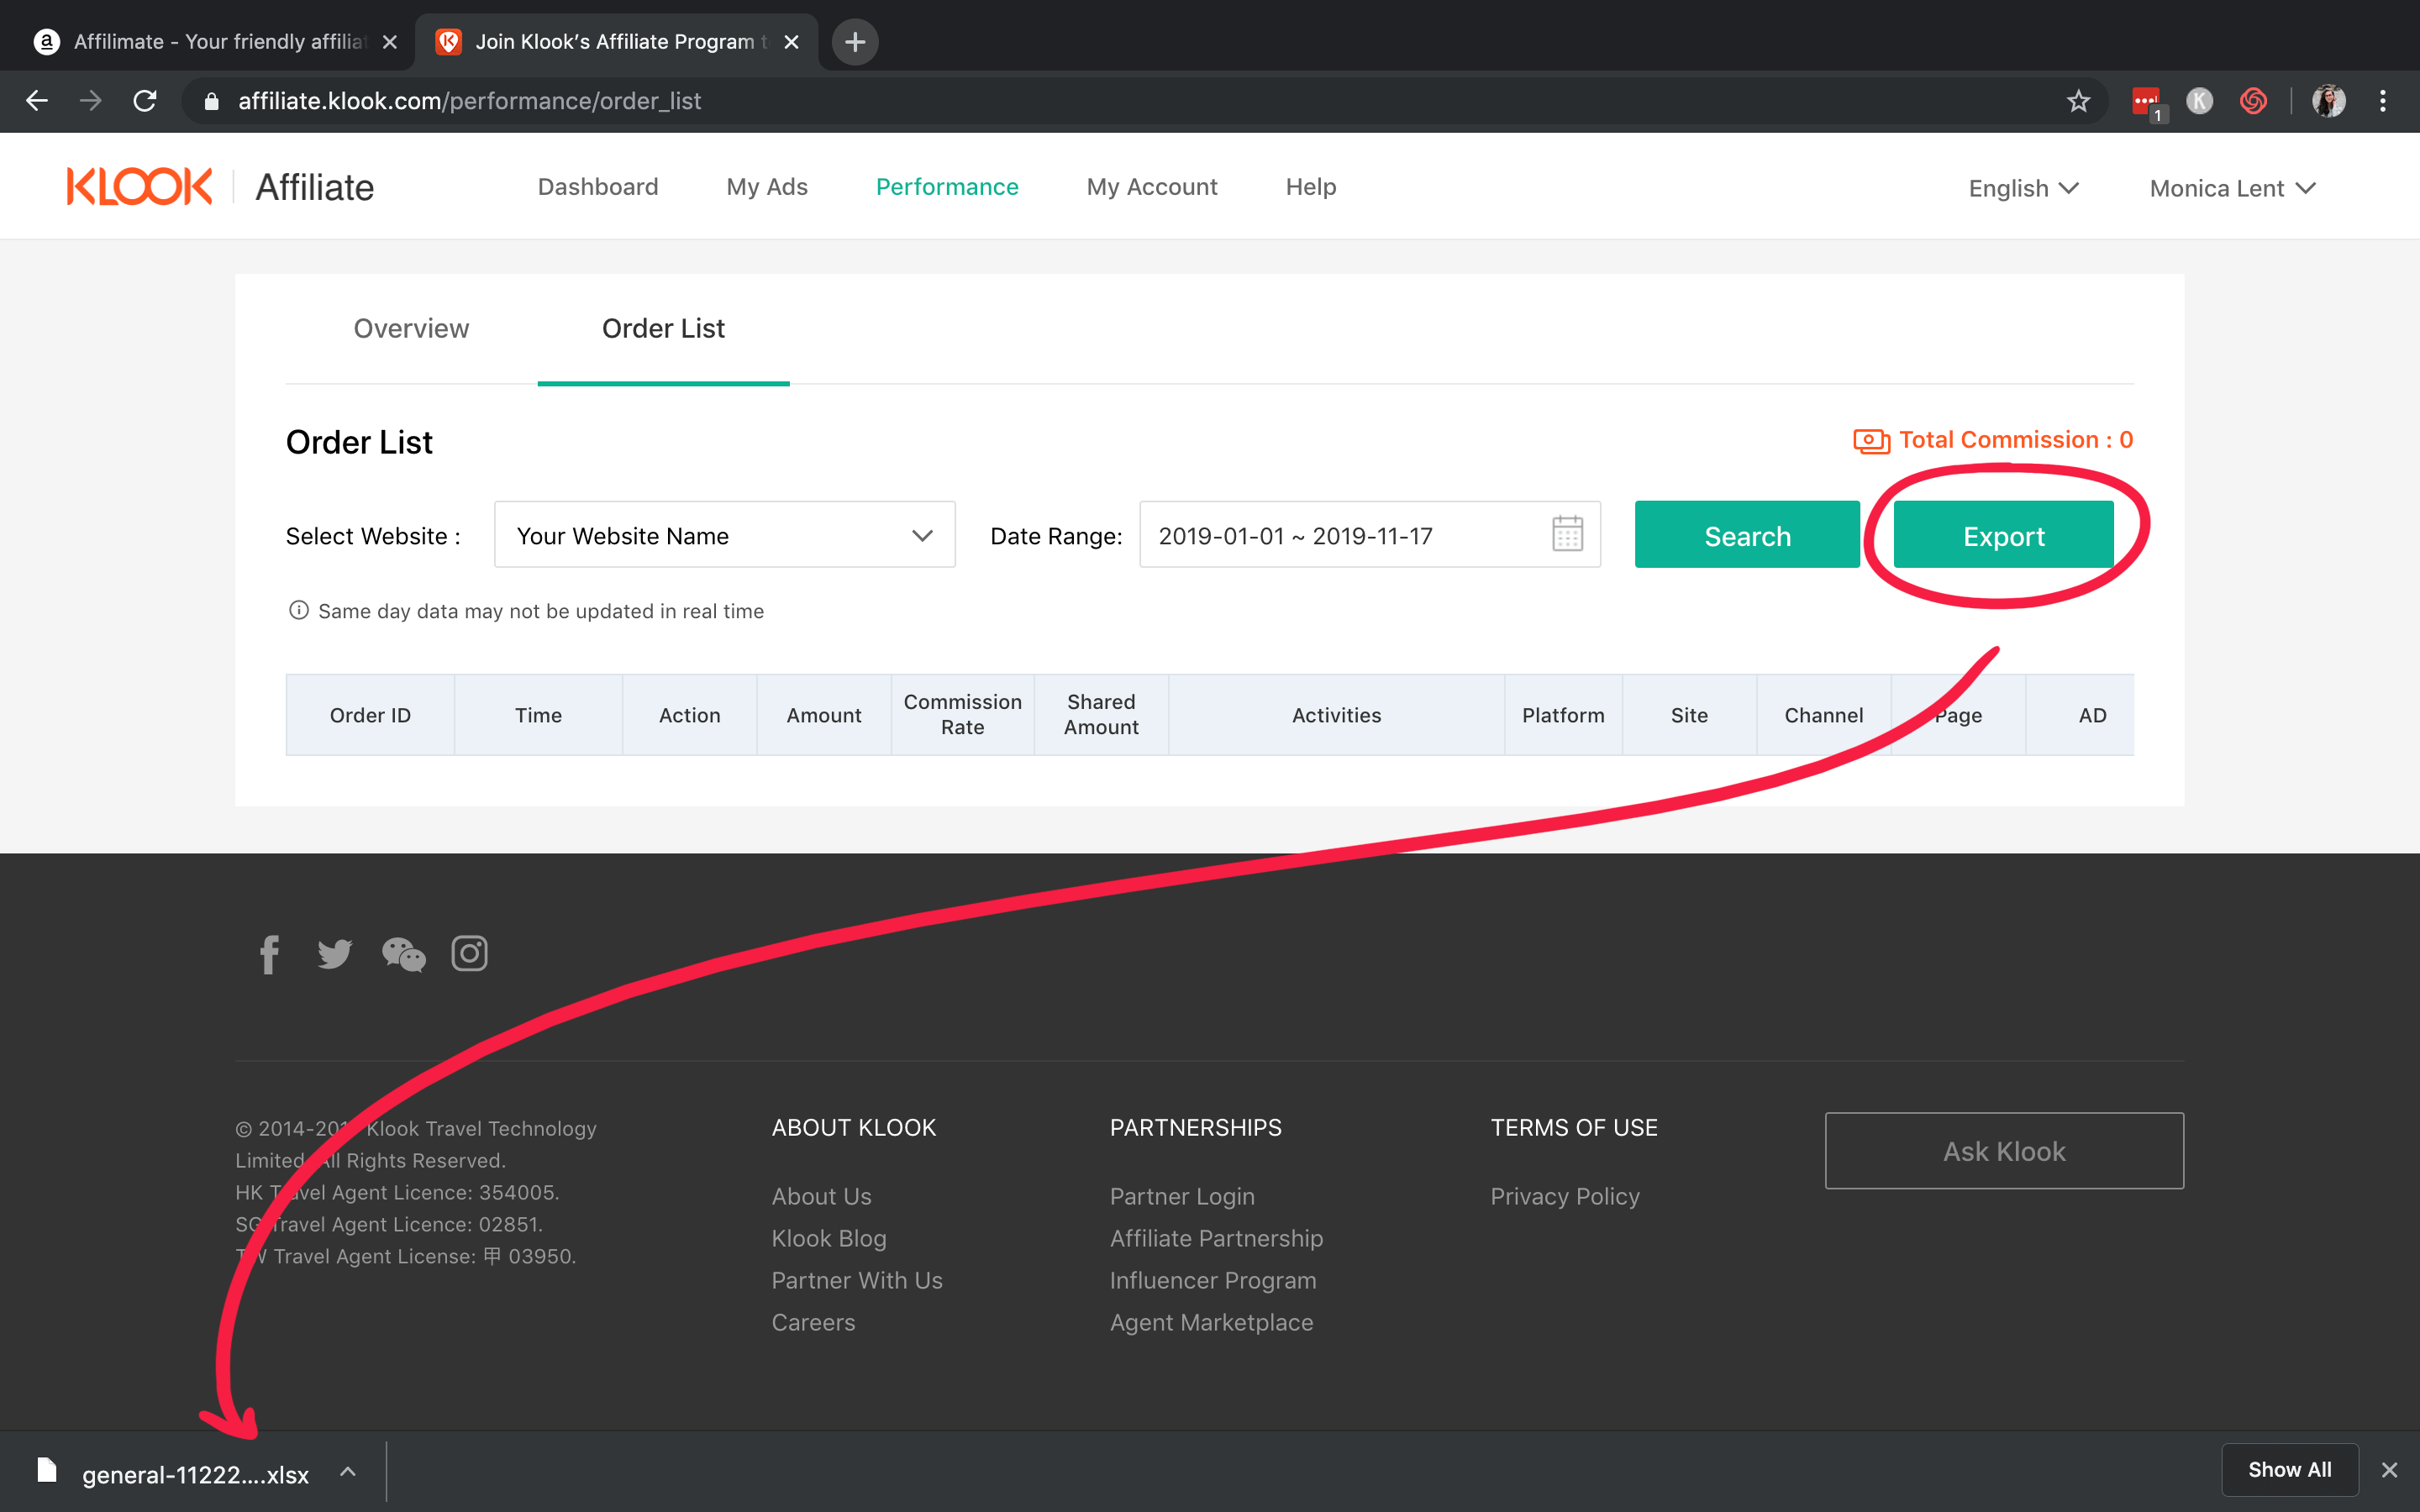Open Klook's WeChat icon
Screen dimensions: 2420x1512
click(x=404, y=954)
